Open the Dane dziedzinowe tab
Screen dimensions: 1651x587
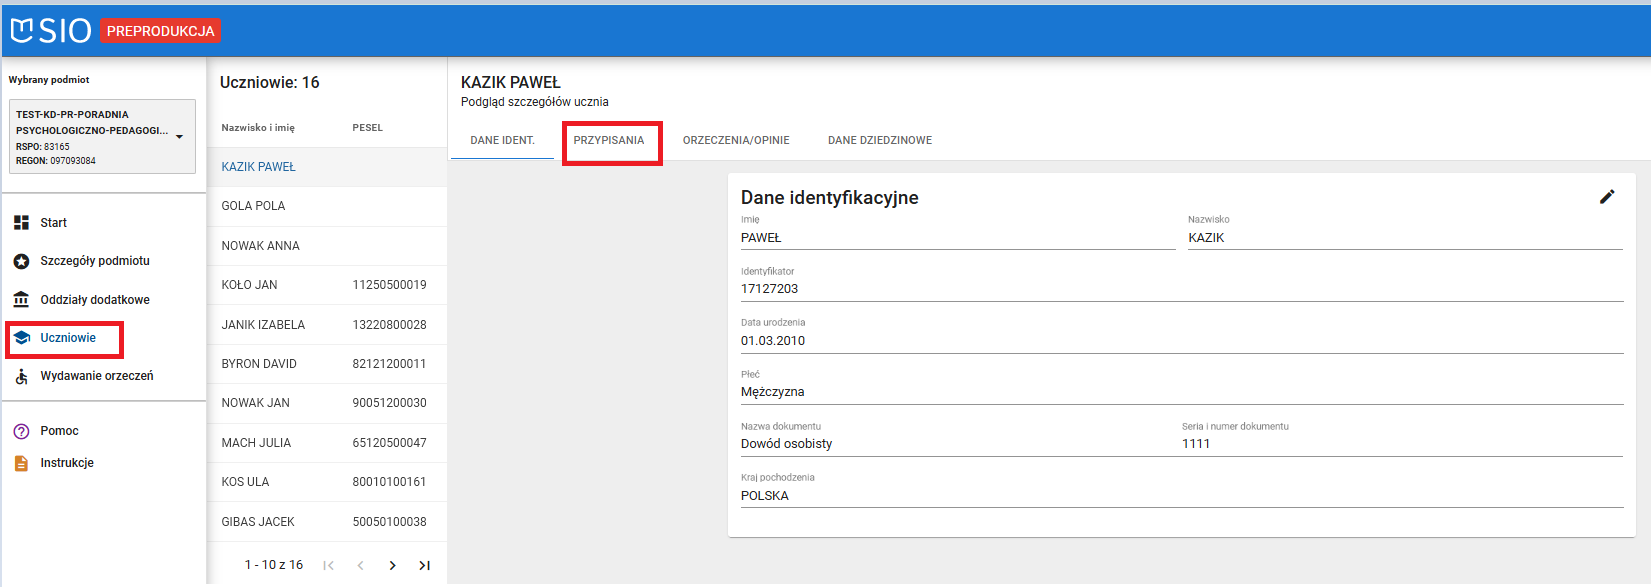tap(879, 141)
